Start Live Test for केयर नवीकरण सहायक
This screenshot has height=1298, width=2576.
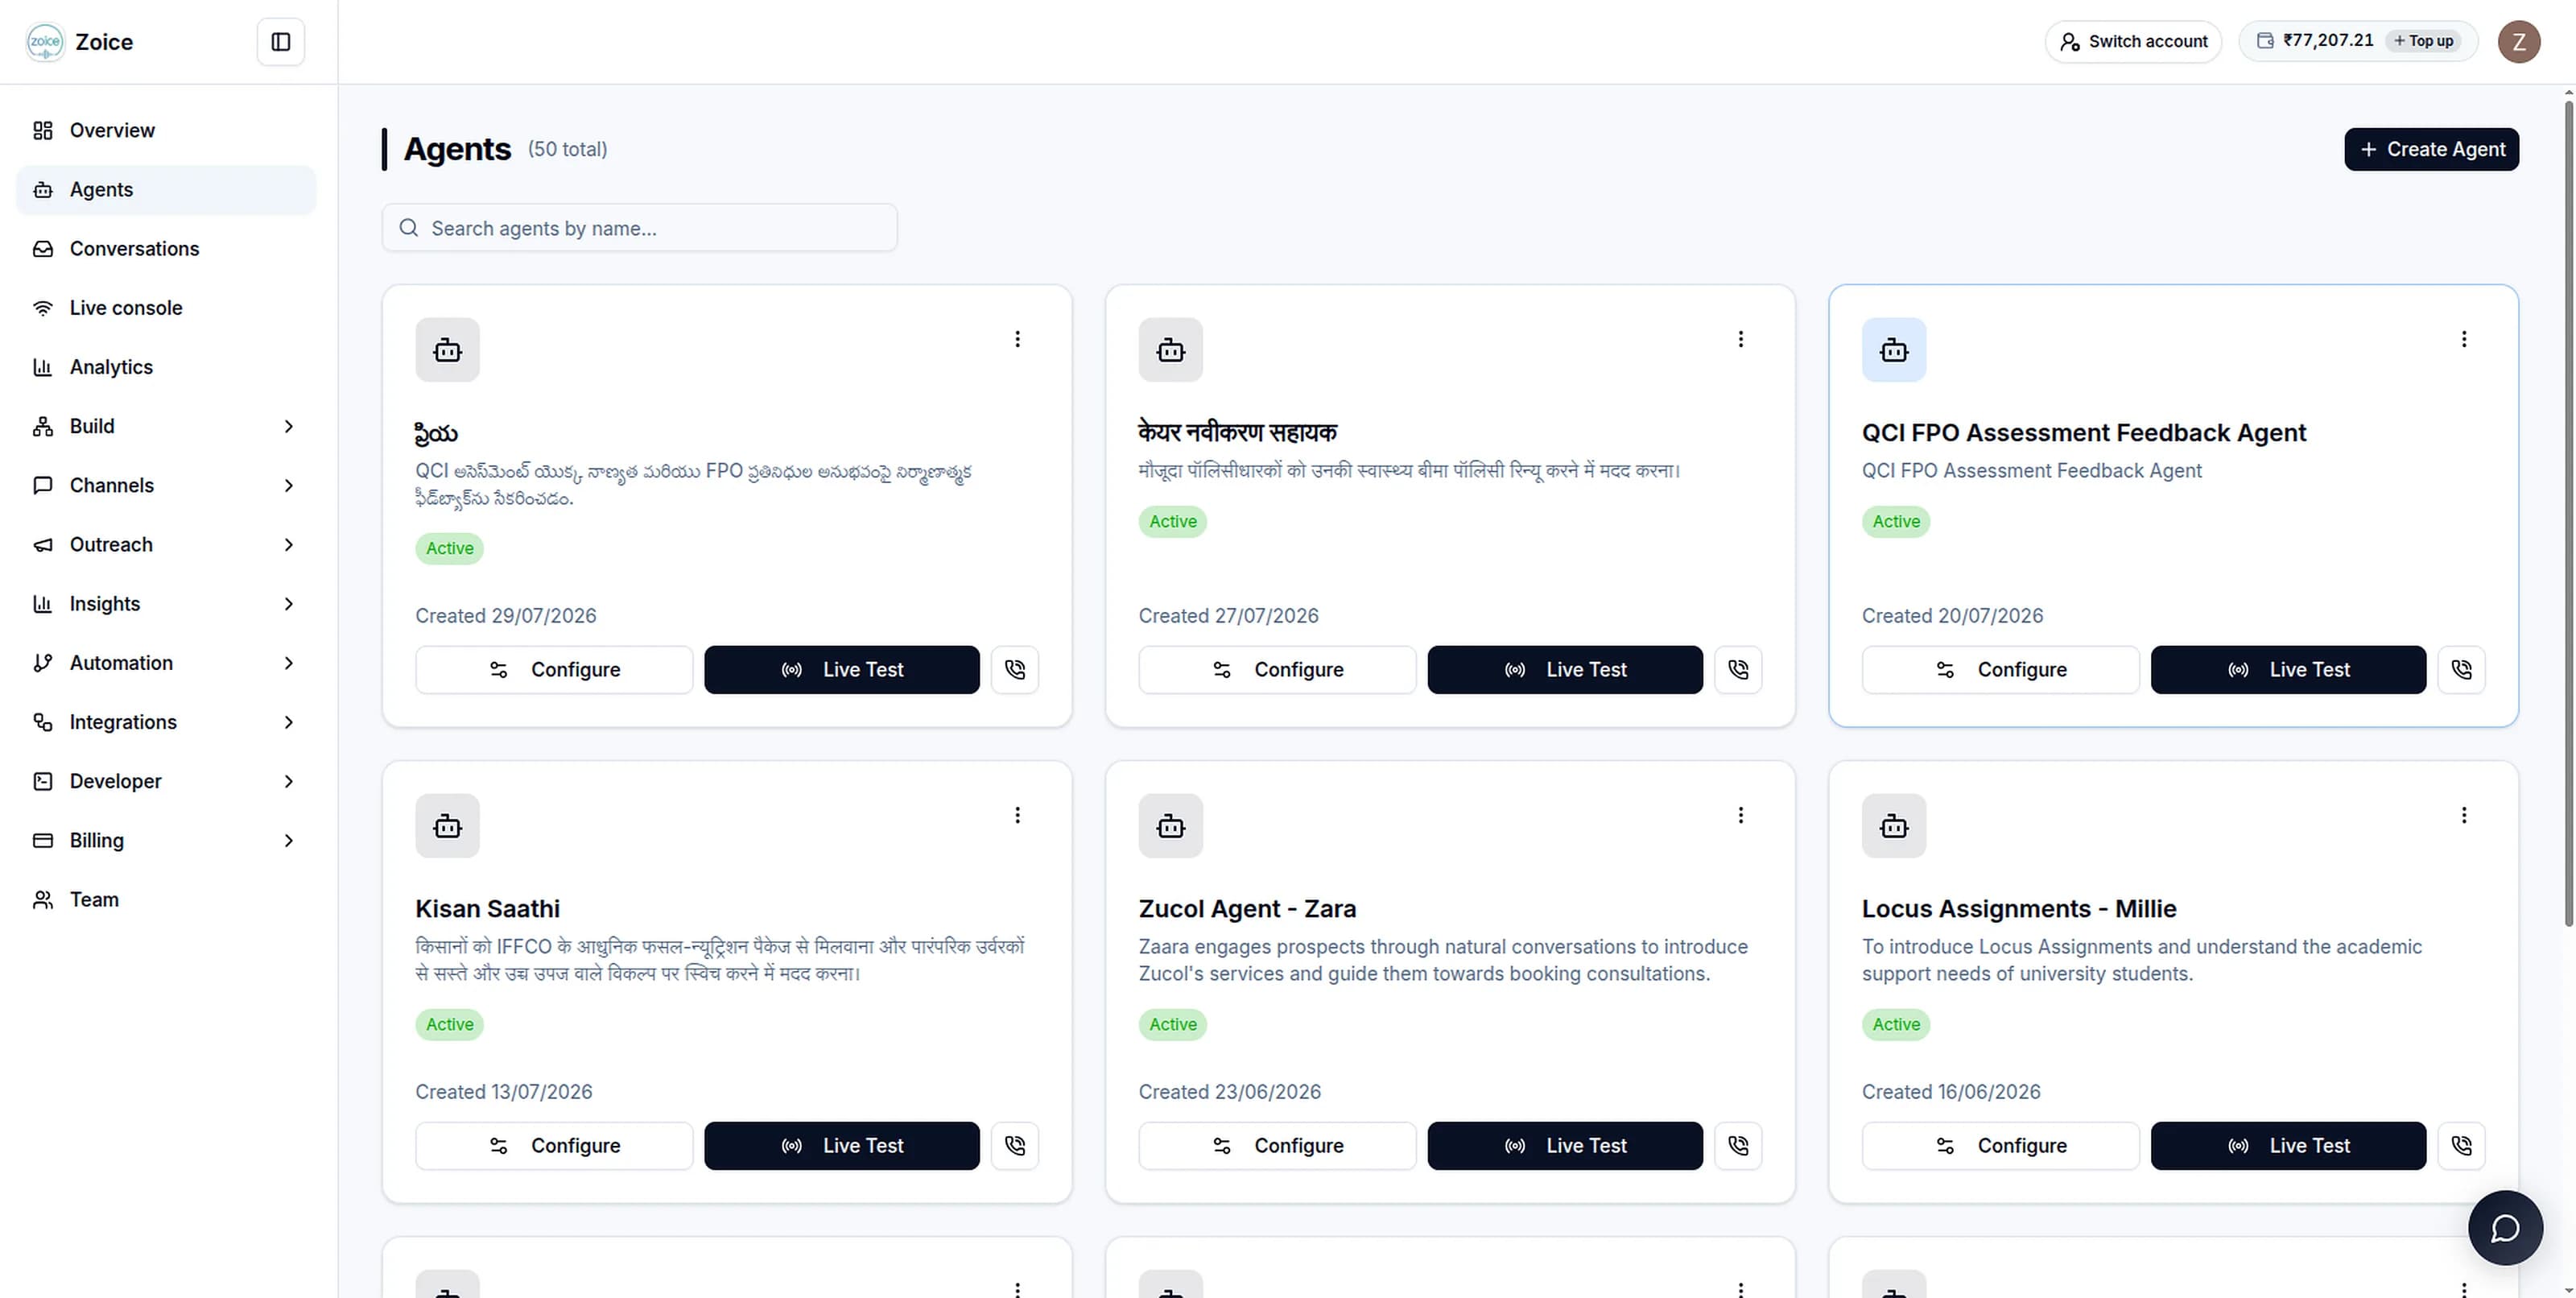(1564, 669)
